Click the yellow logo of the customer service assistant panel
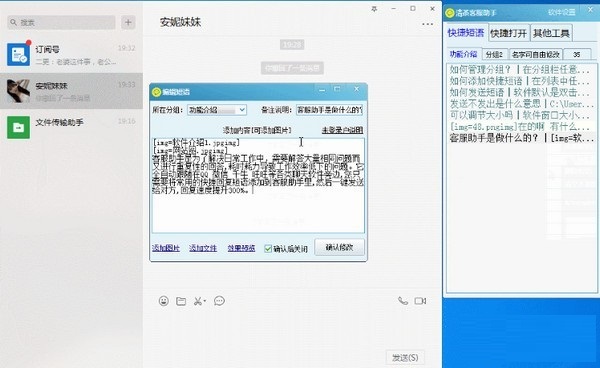The width and height of the screenshot is (600, 368). coord(450,13)
